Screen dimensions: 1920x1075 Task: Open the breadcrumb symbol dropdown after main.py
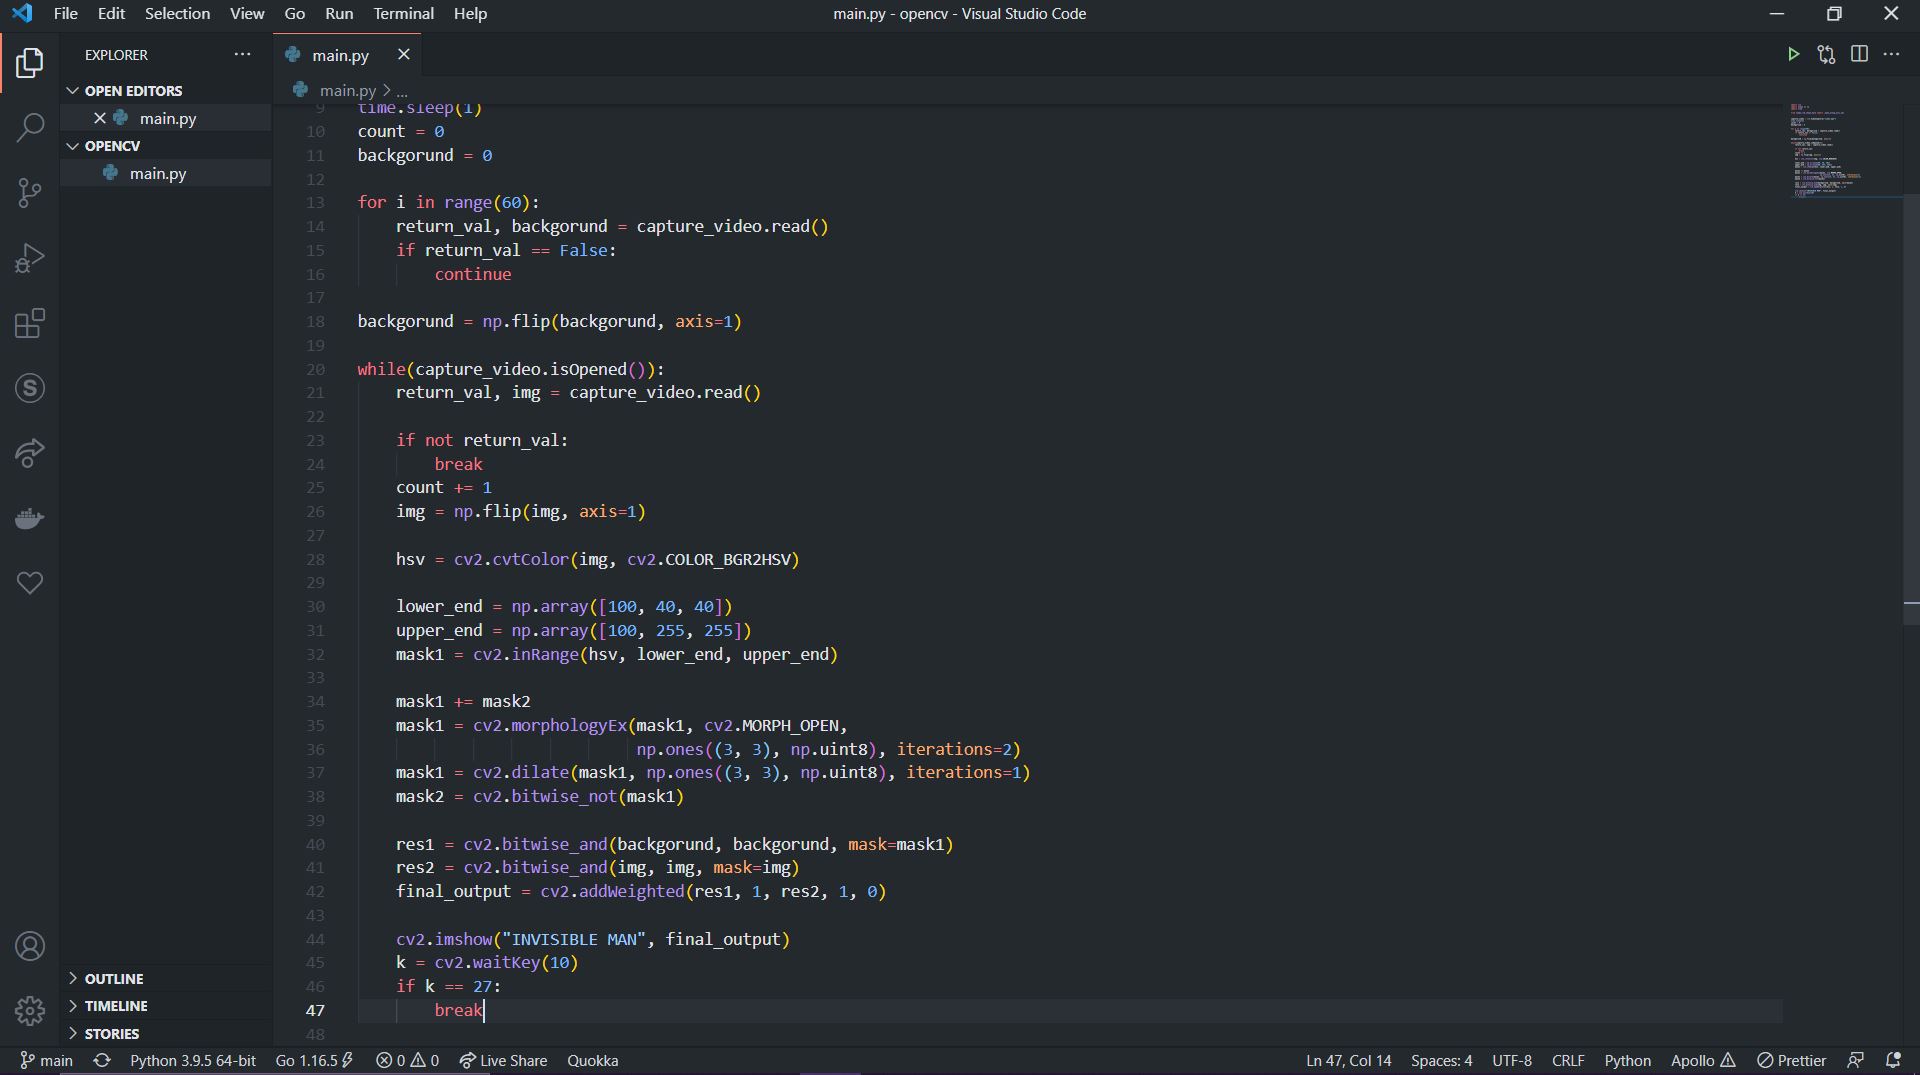pyautogui.click(x=402, y=91)
